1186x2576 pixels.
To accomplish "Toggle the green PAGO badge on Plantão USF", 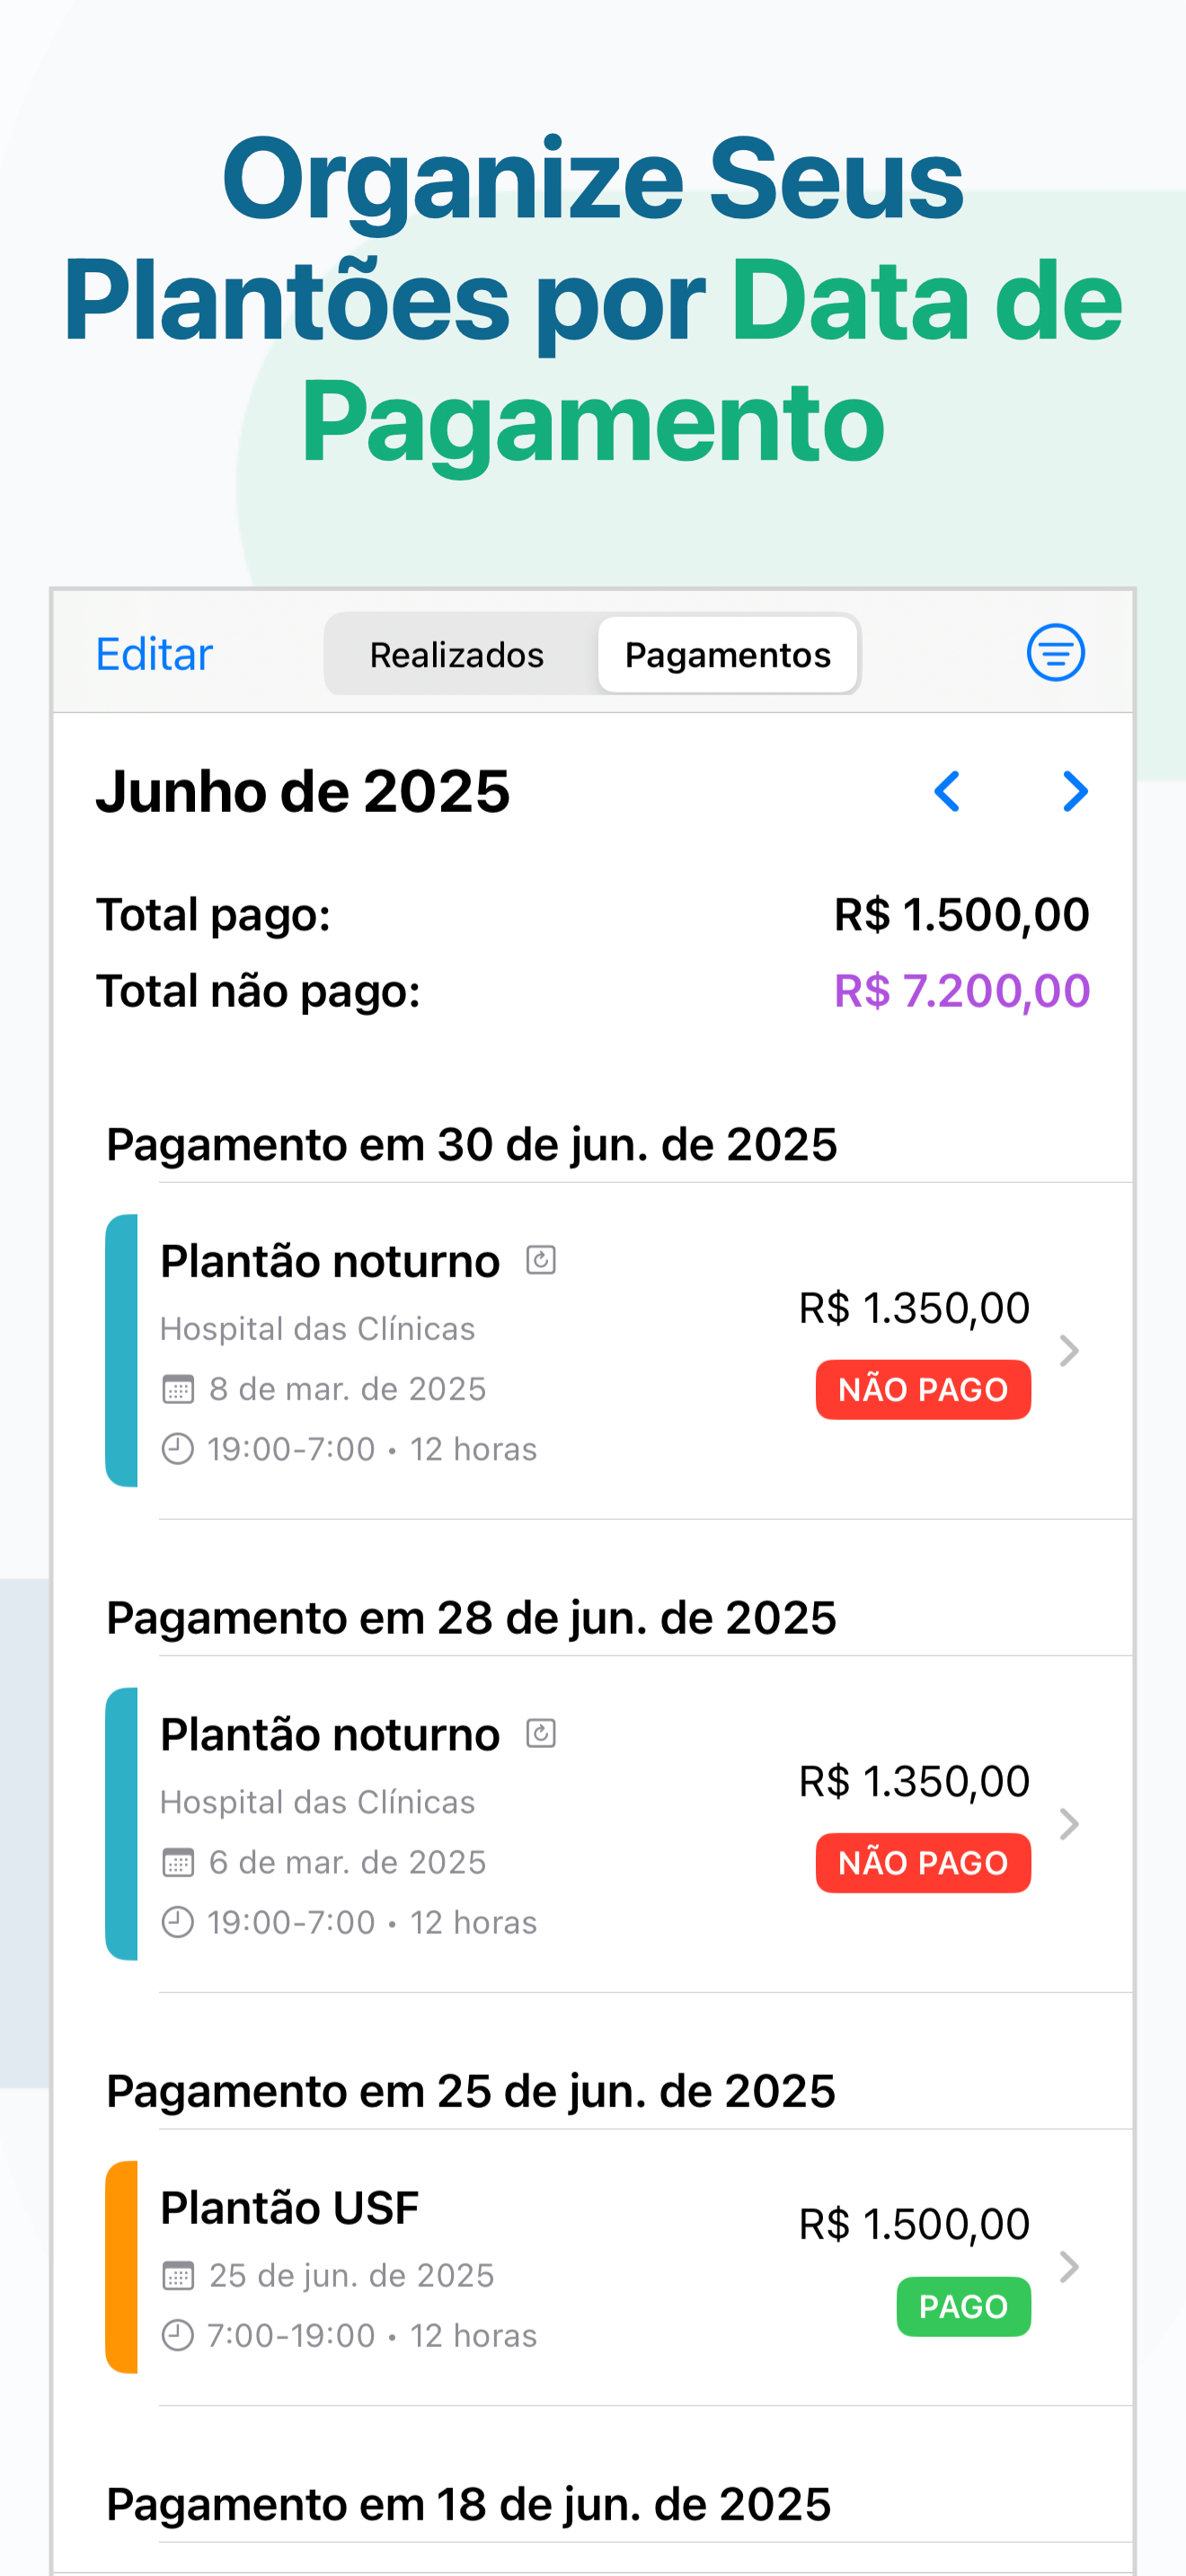I will click(963, 2306).
